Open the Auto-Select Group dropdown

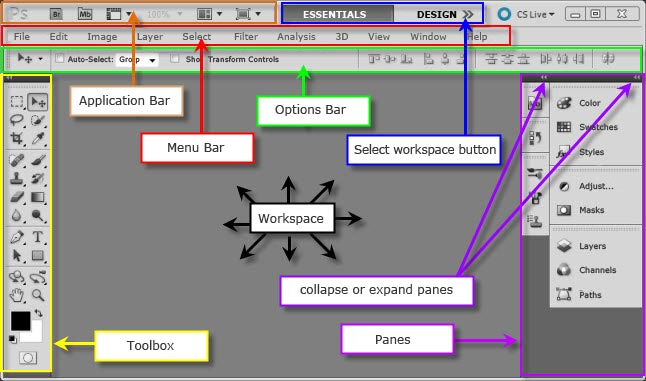tap(137, 60)
